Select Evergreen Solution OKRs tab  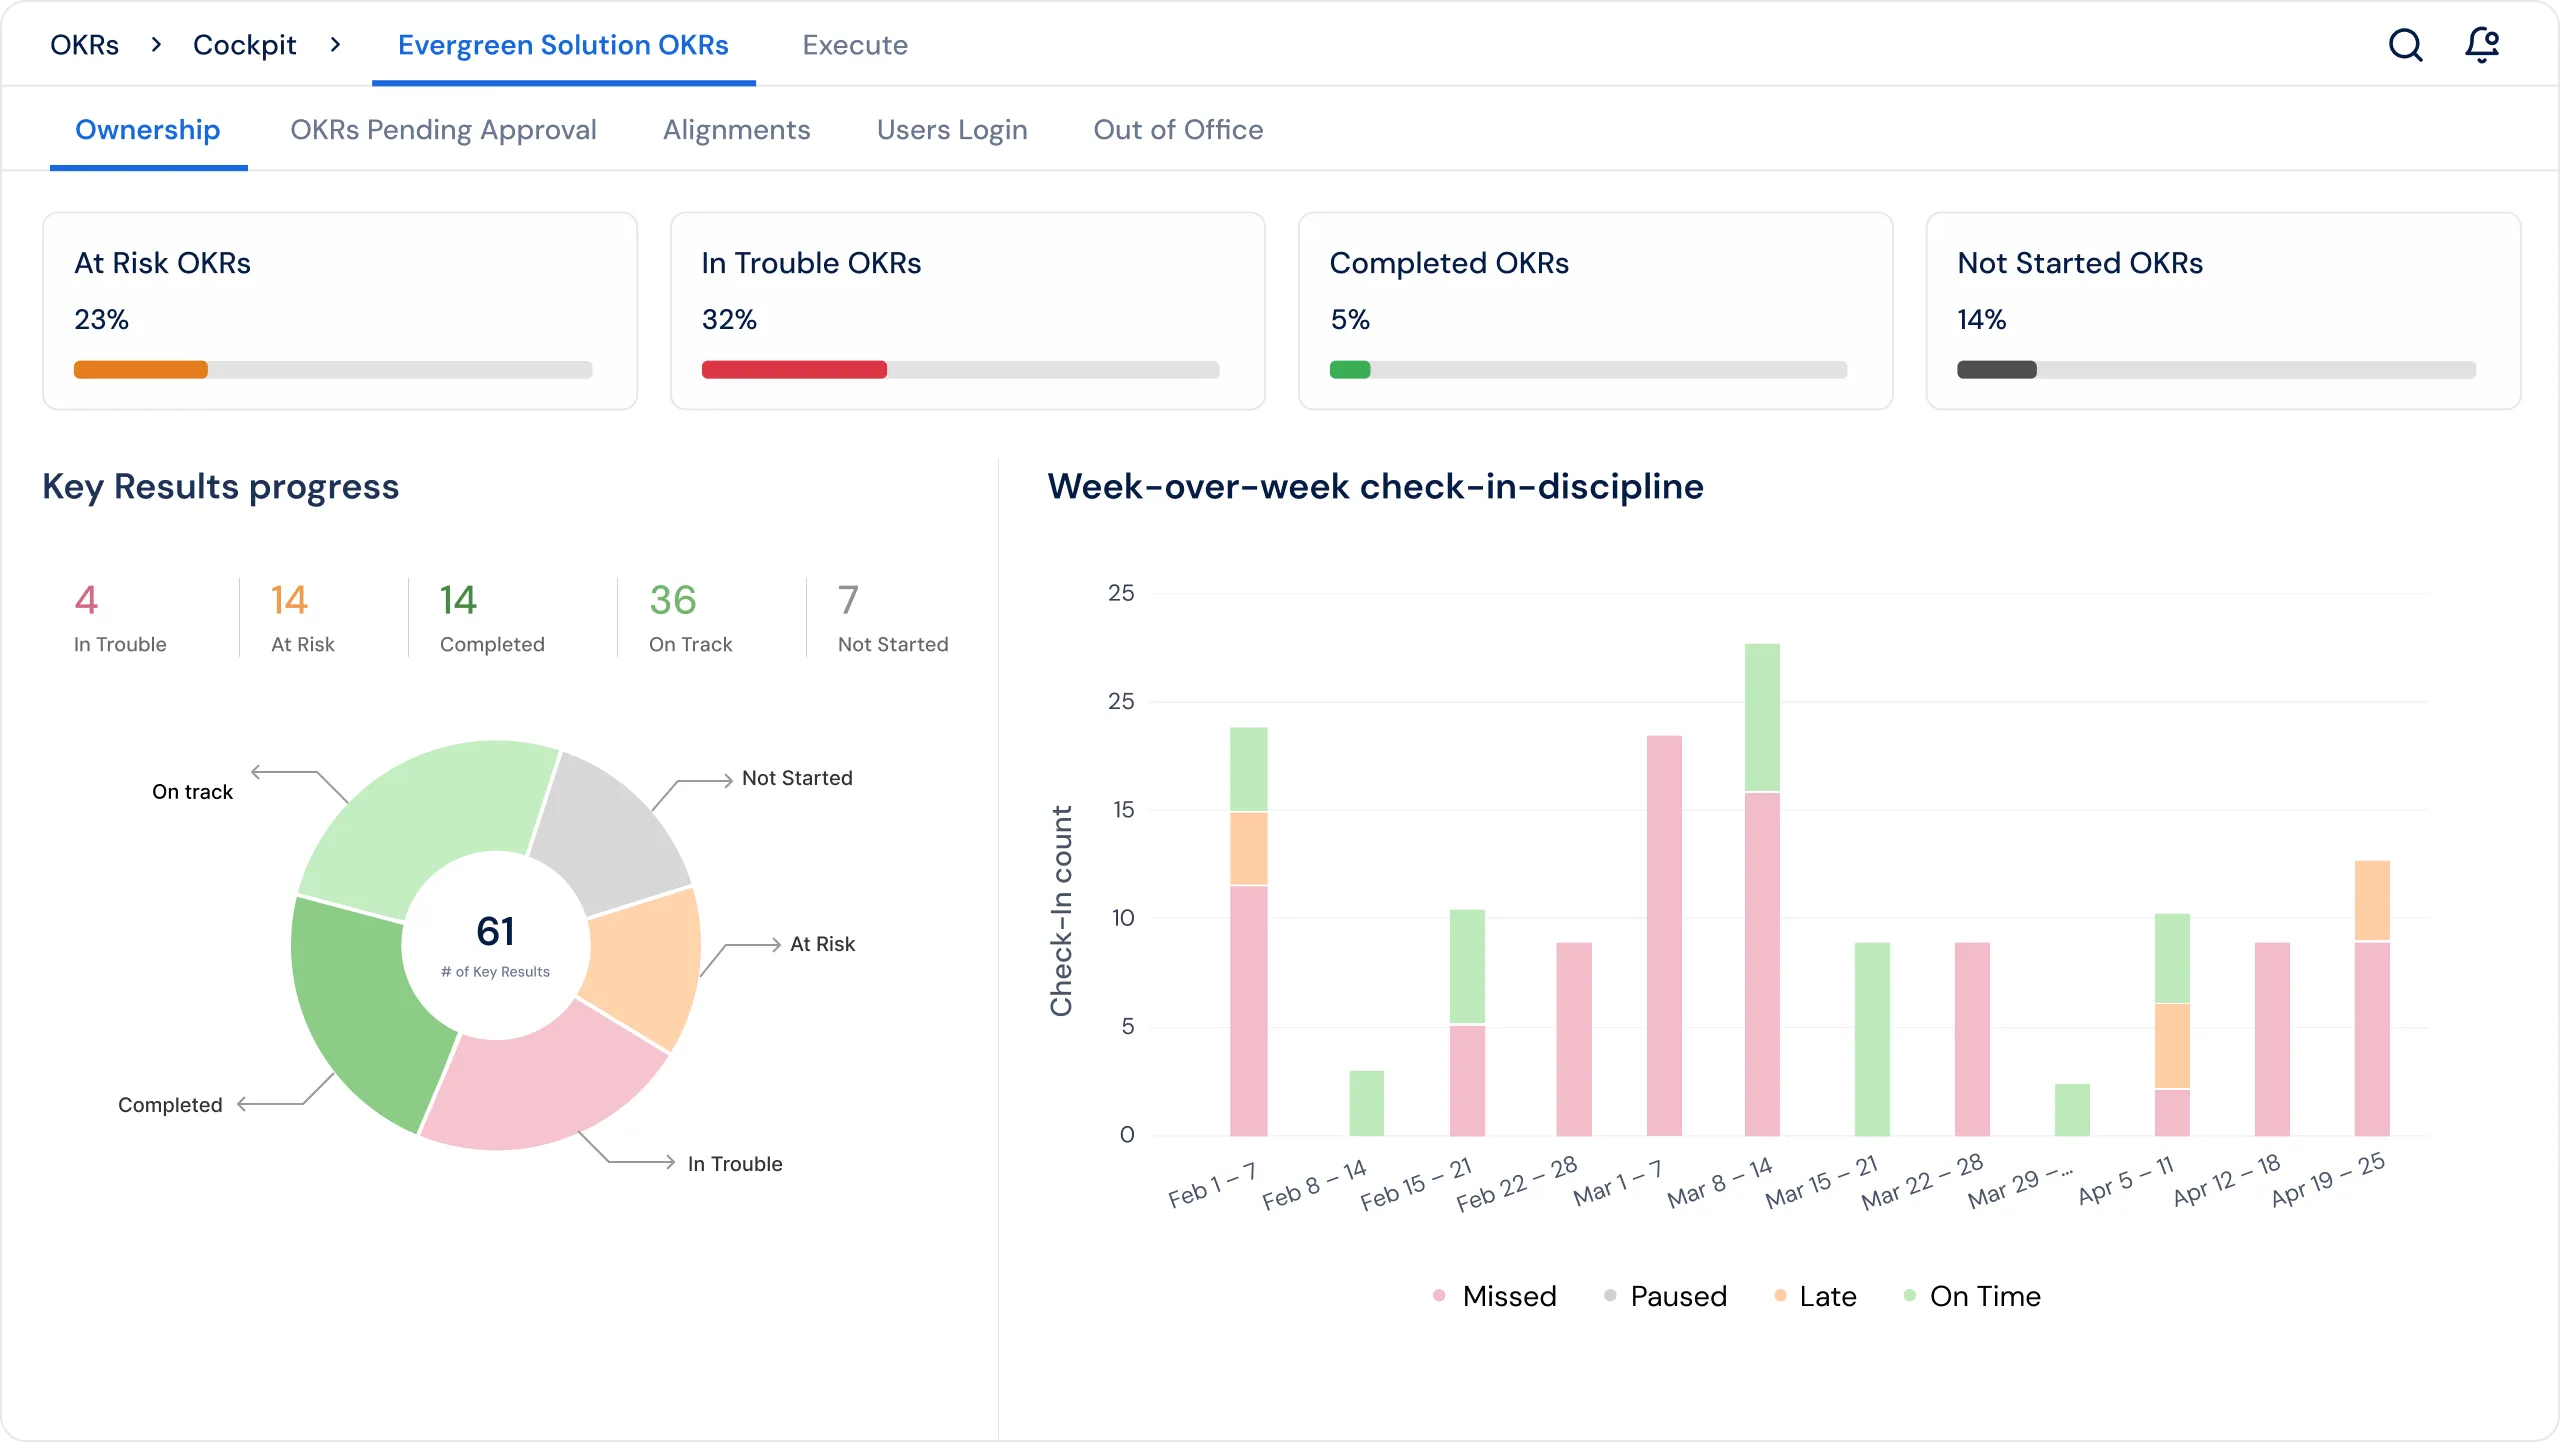563,45
